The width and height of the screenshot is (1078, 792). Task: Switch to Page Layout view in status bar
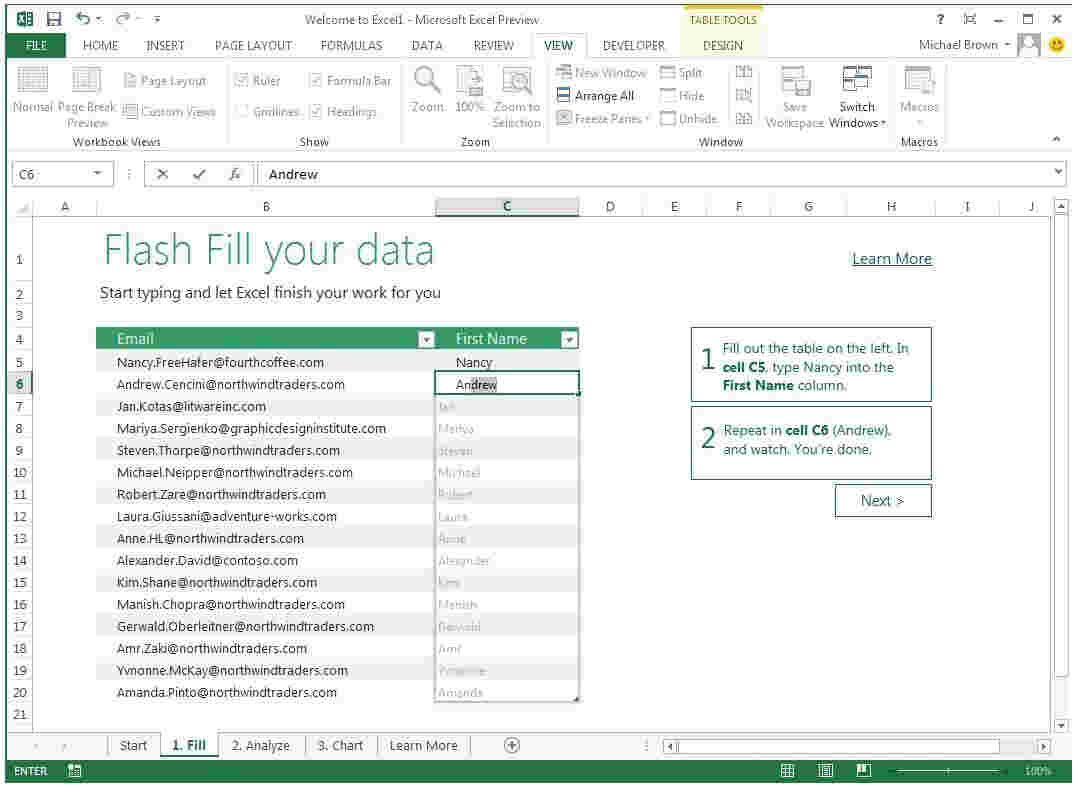(825, 770)
